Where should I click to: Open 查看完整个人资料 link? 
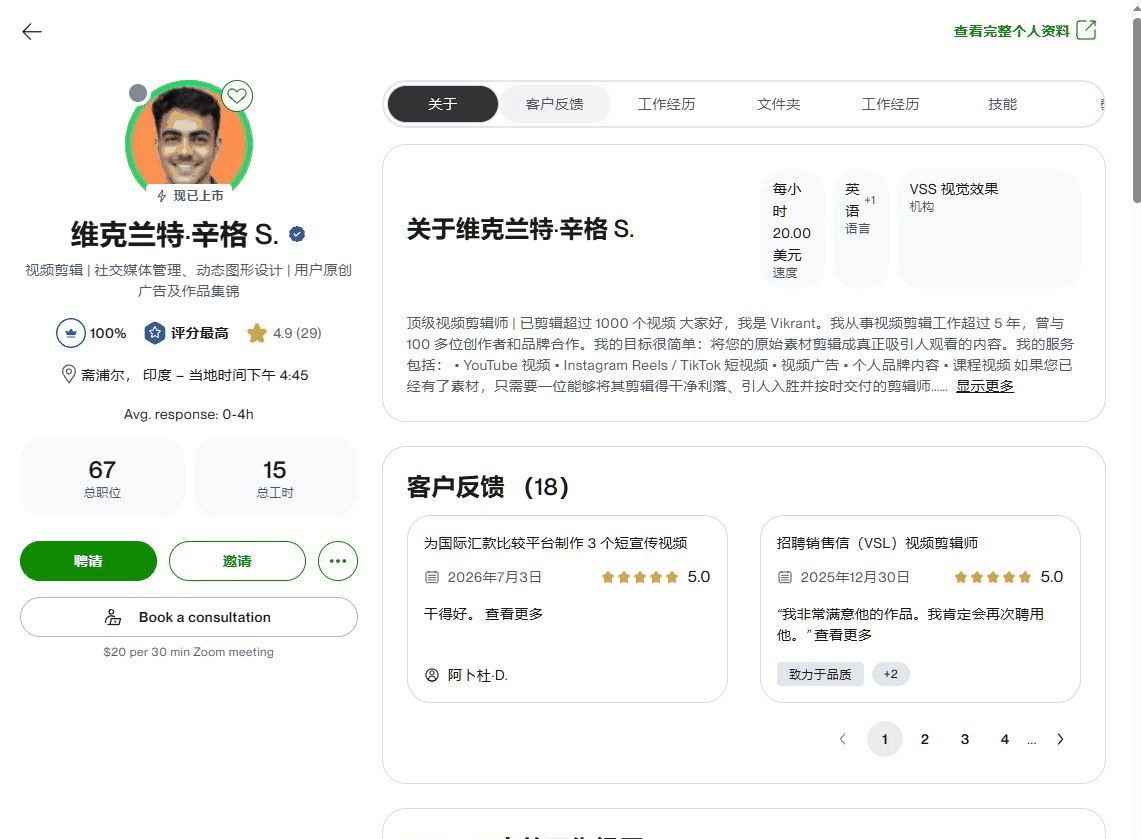pos(1011,31)
